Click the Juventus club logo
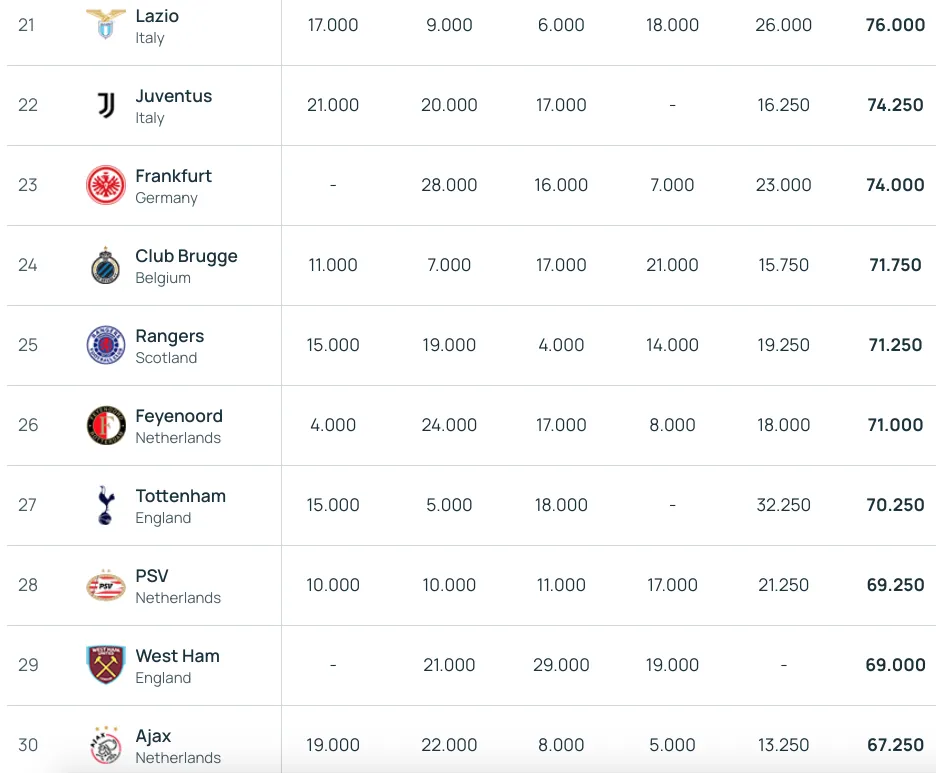936x773 pixels. (x=106, y=106)
